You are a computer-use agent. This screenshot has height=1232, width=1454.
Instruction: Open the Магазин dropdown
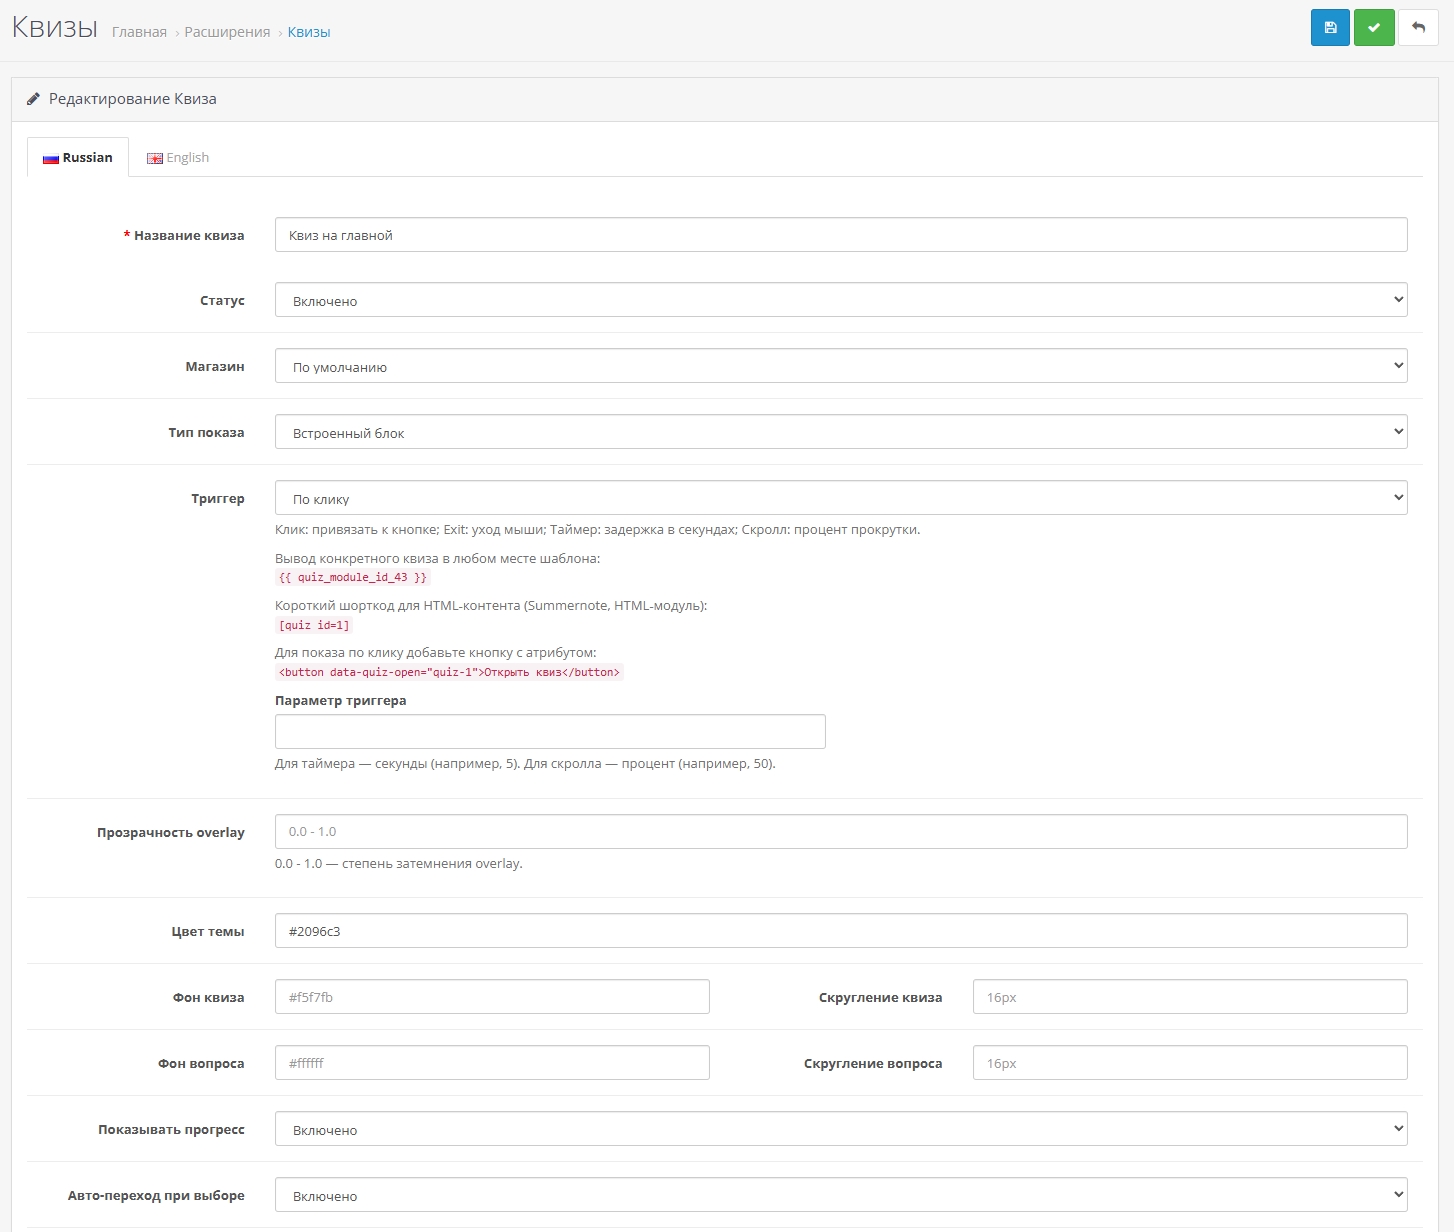(840, 366)
